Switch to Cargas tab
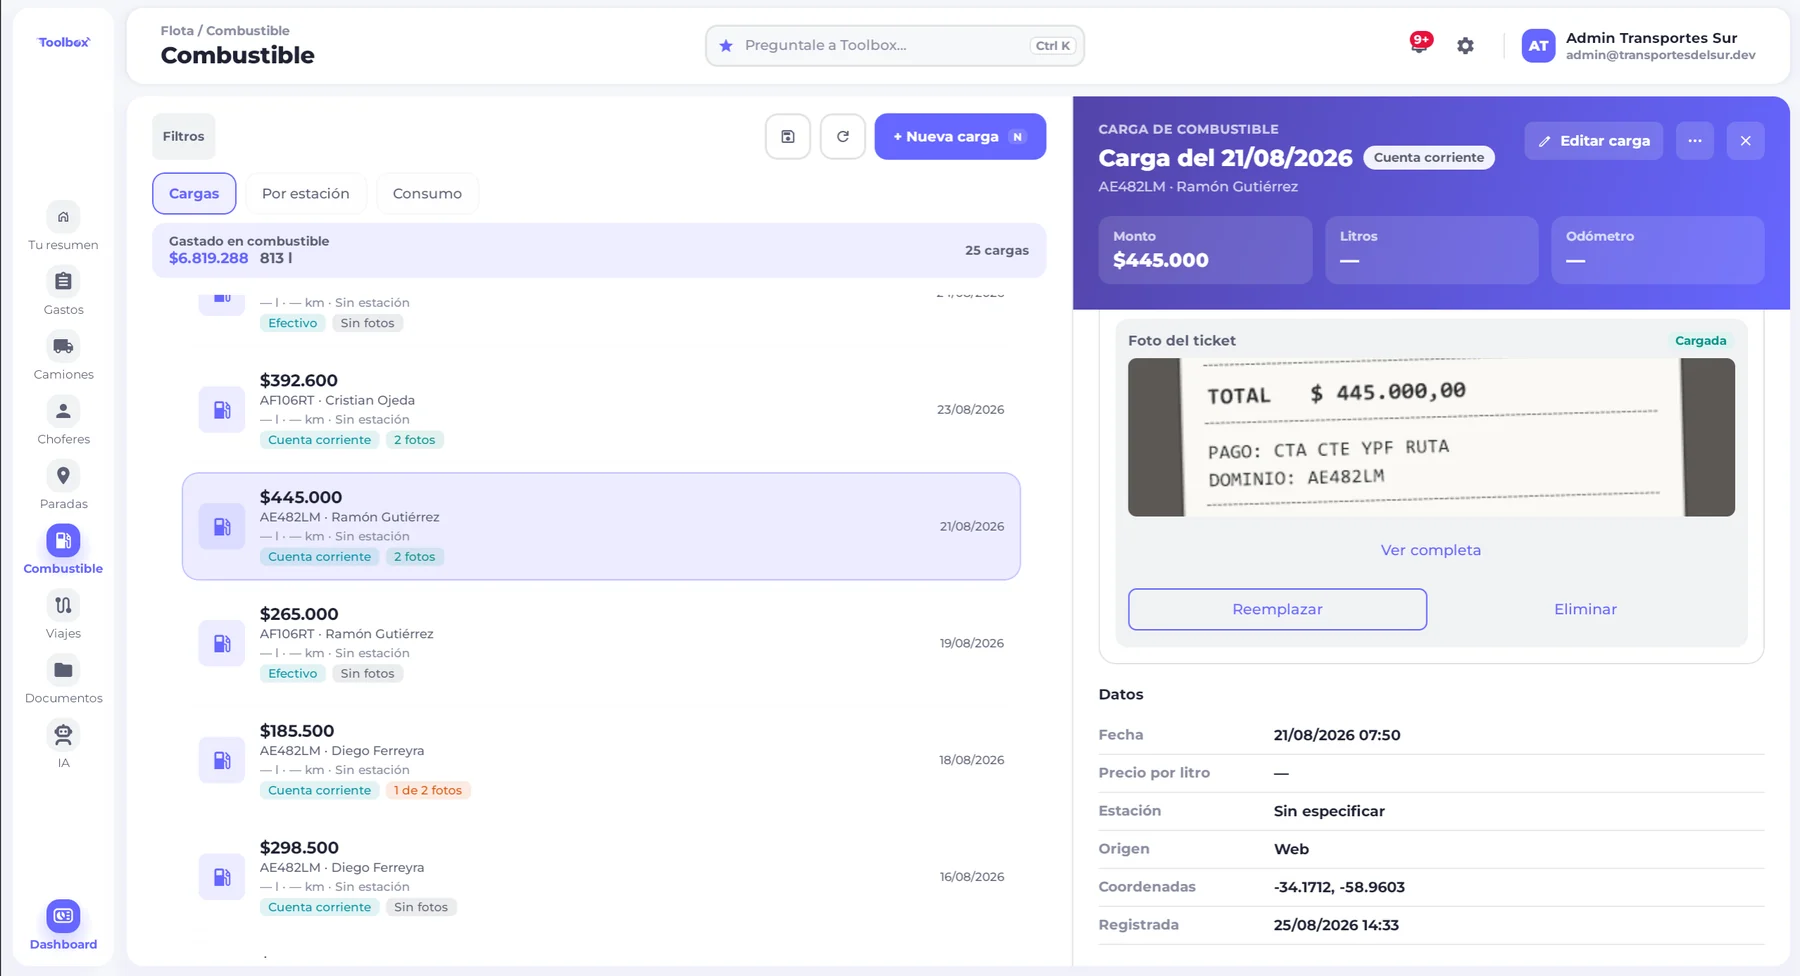Image resolution: width=1800 pixels, height=976 pixels. click(x=194, y=193)
